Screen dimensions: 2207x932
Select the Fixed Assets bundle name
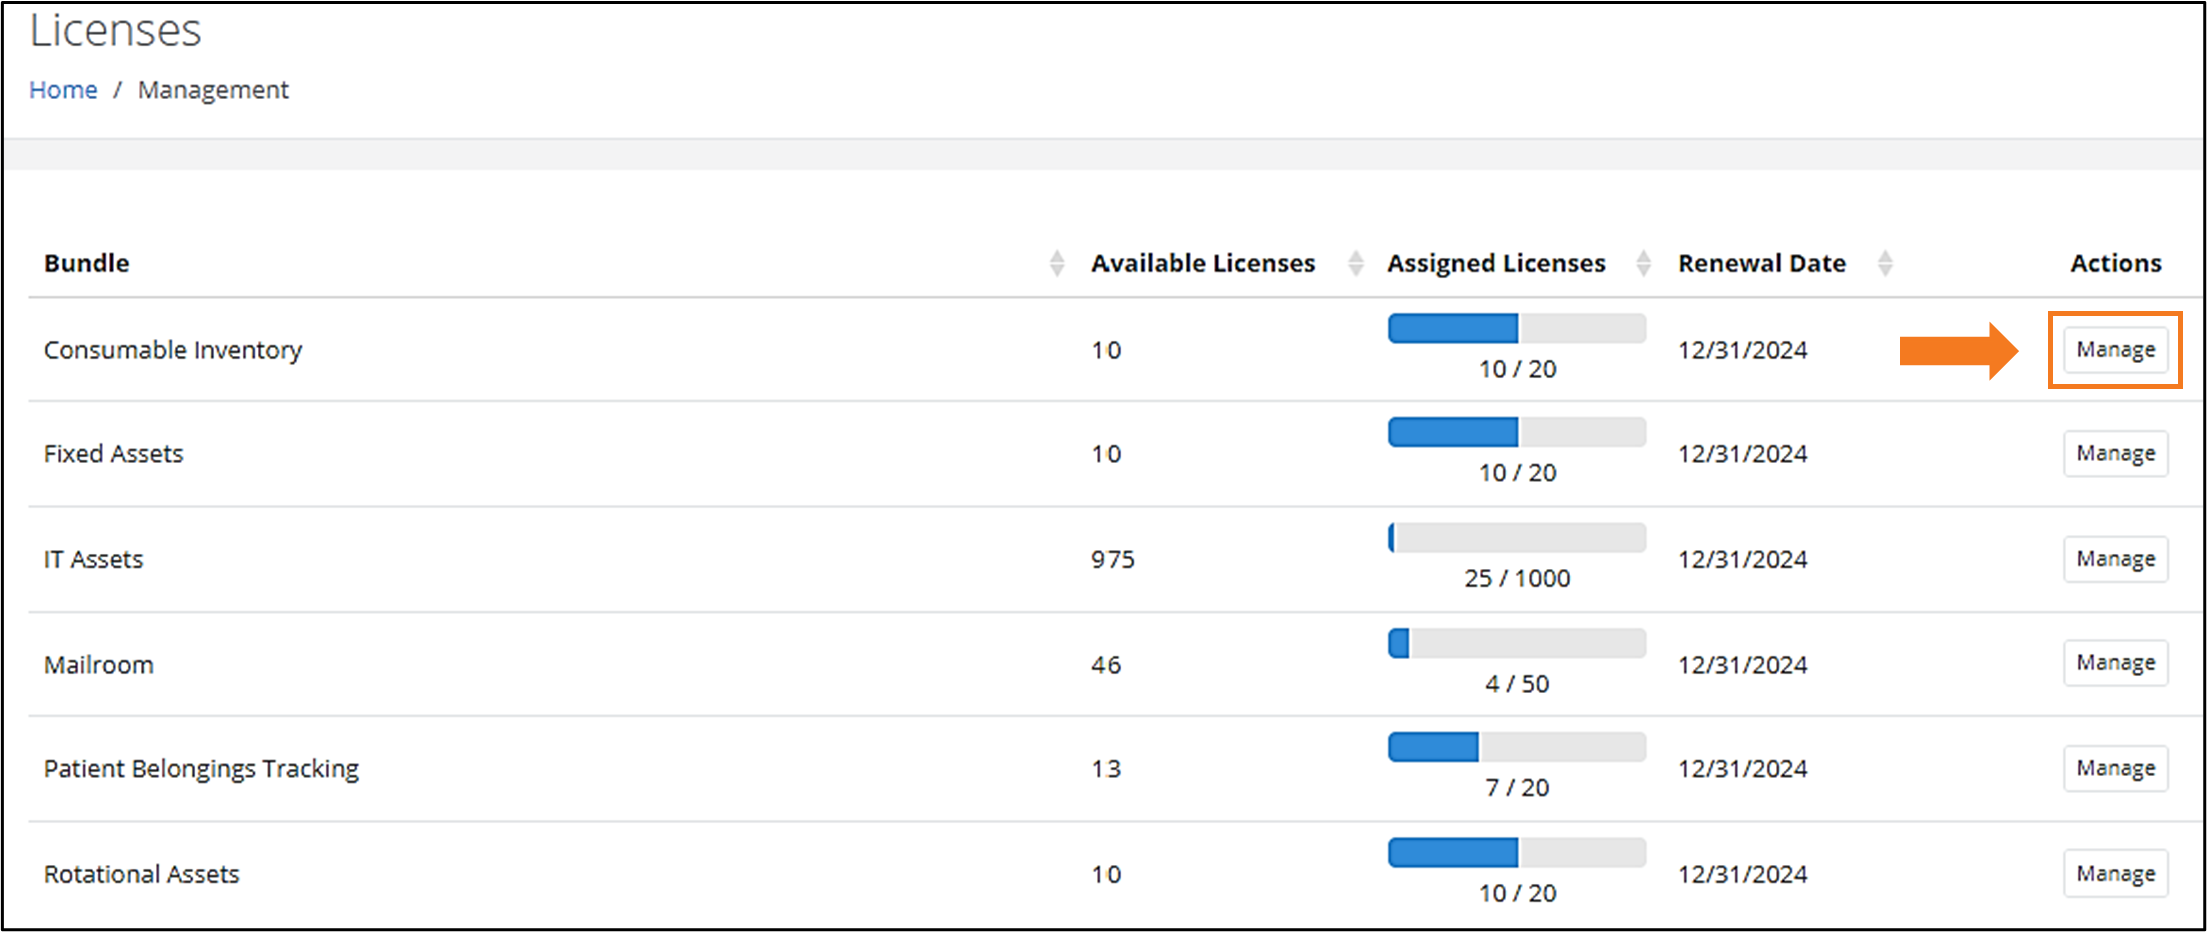click(114, 454)
